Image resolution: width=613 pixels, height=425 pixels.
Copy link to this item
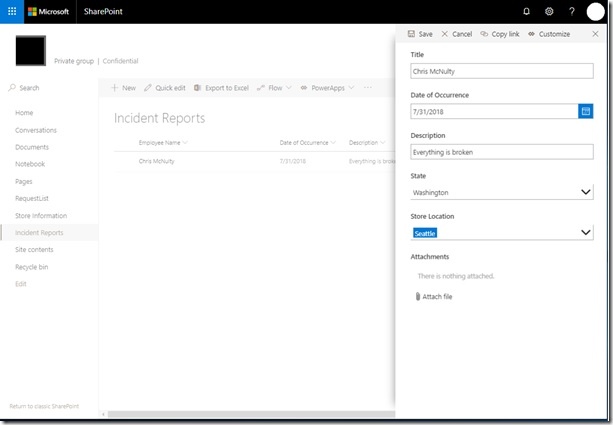(500, 34)
